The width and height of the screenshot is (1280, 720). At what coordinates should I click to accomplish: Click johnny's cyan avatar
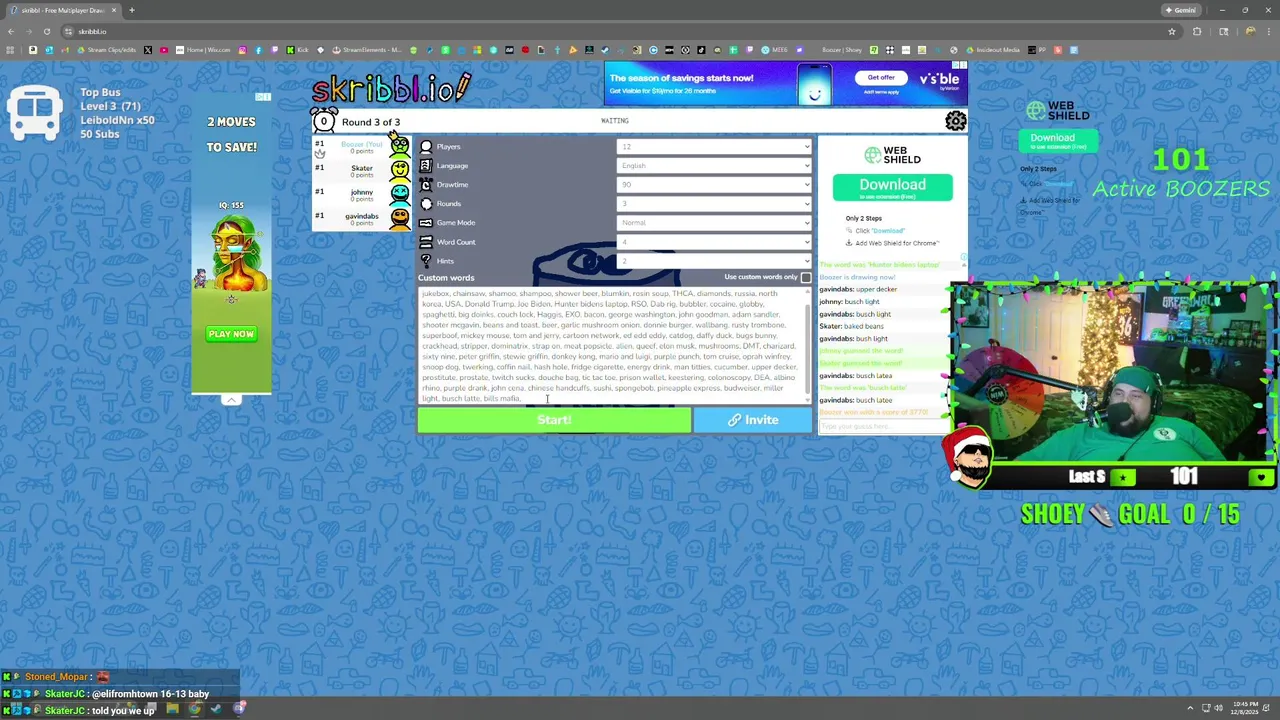point(399,193)
